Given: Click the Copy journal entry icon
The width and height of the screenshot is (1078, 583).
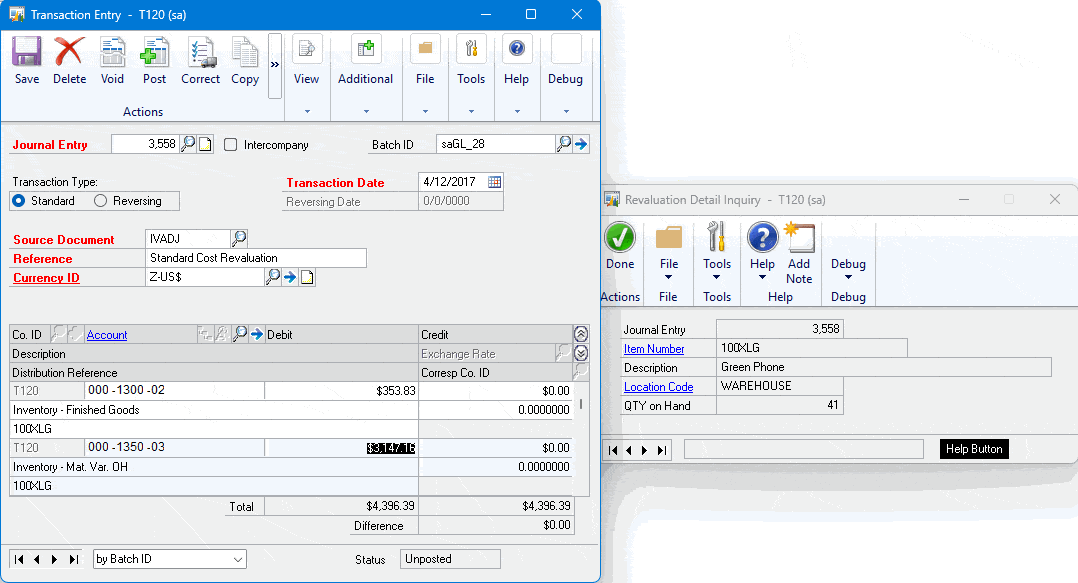Looking at the screenshot, I should (245, 61).
